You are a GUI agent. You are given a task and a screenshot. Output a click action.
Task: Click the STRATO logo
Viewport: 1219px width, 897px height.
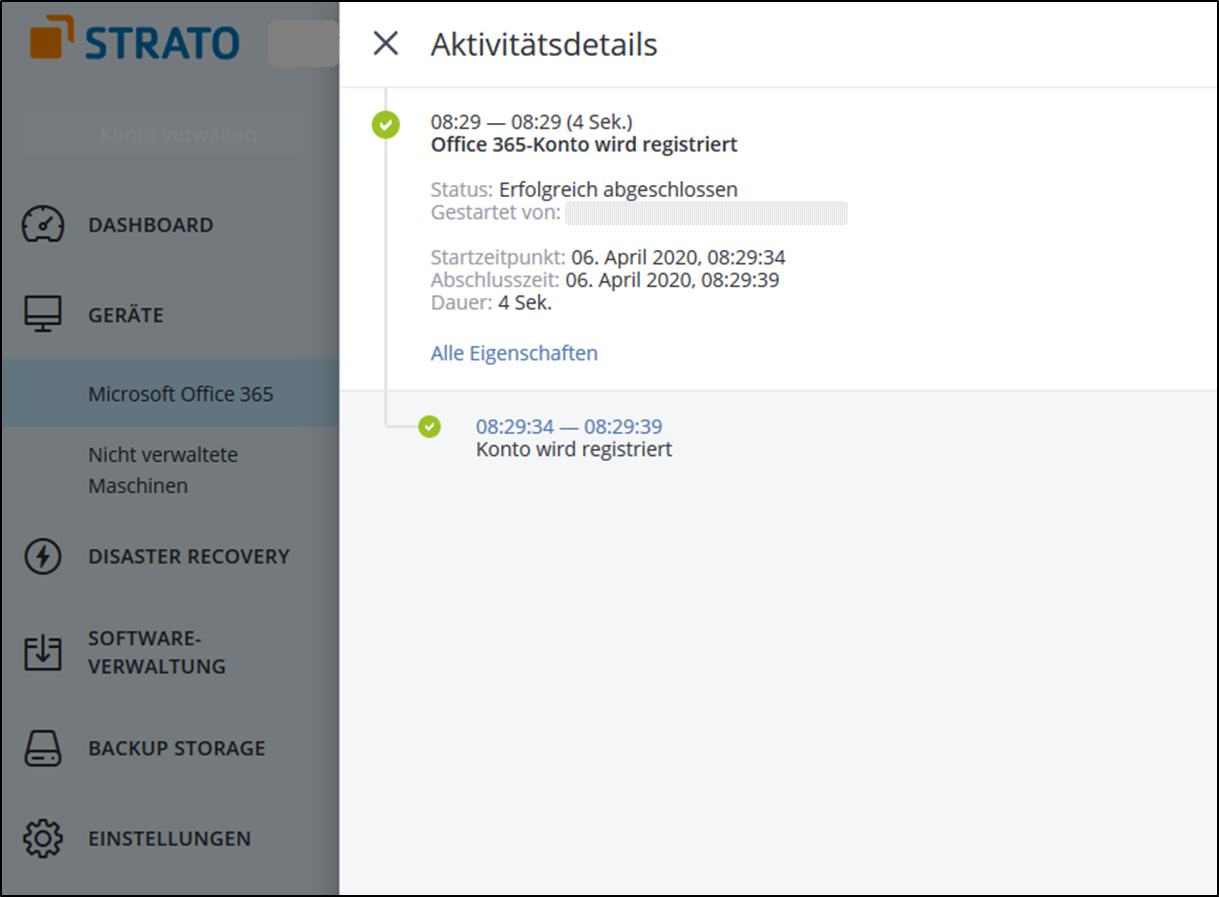[x=135, y=43]
